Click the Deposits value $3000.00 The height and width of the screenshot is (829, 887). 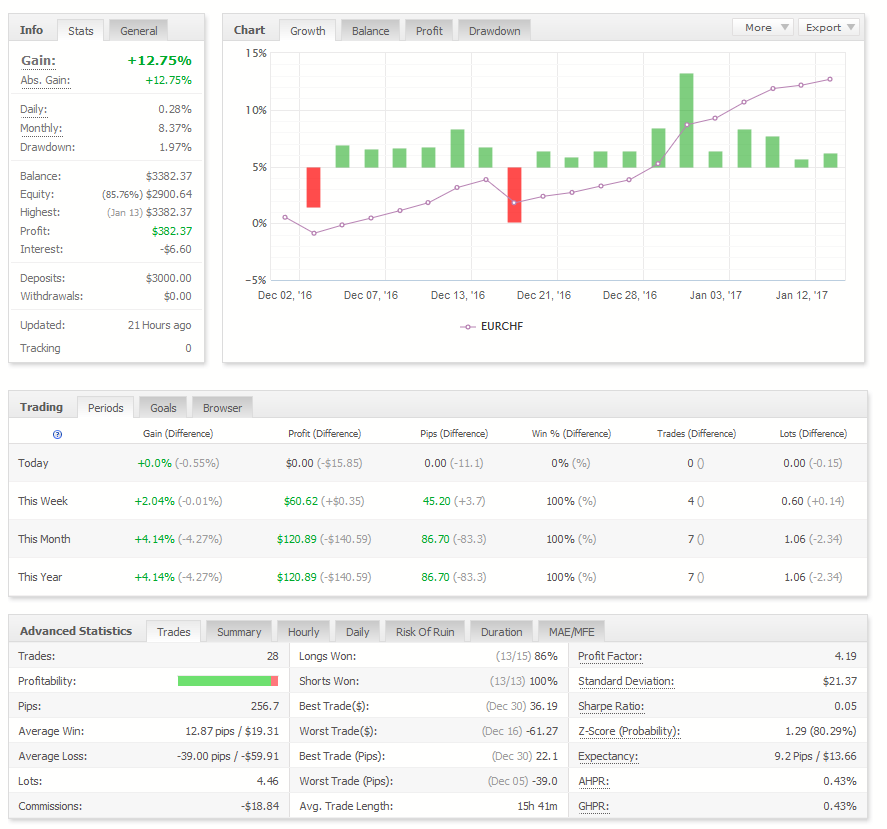click(x=169, y=278)
